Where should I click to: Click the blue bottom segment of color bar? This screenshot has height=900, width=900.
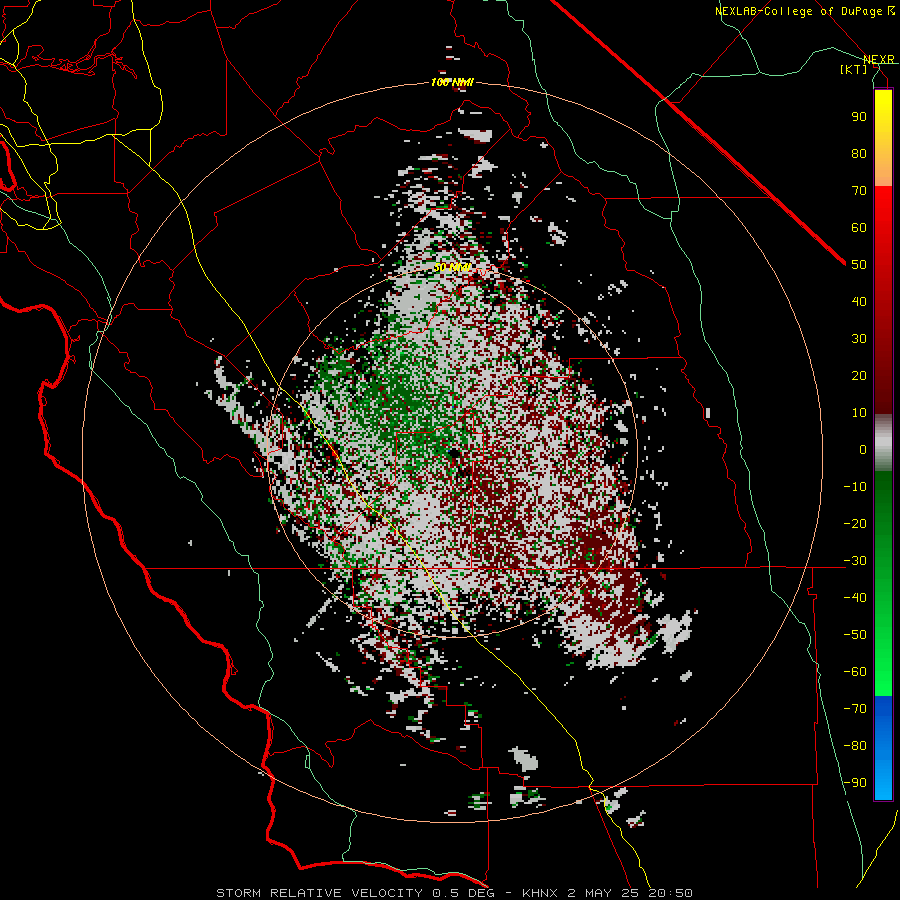pyautogui.click(x=883, y=748)
